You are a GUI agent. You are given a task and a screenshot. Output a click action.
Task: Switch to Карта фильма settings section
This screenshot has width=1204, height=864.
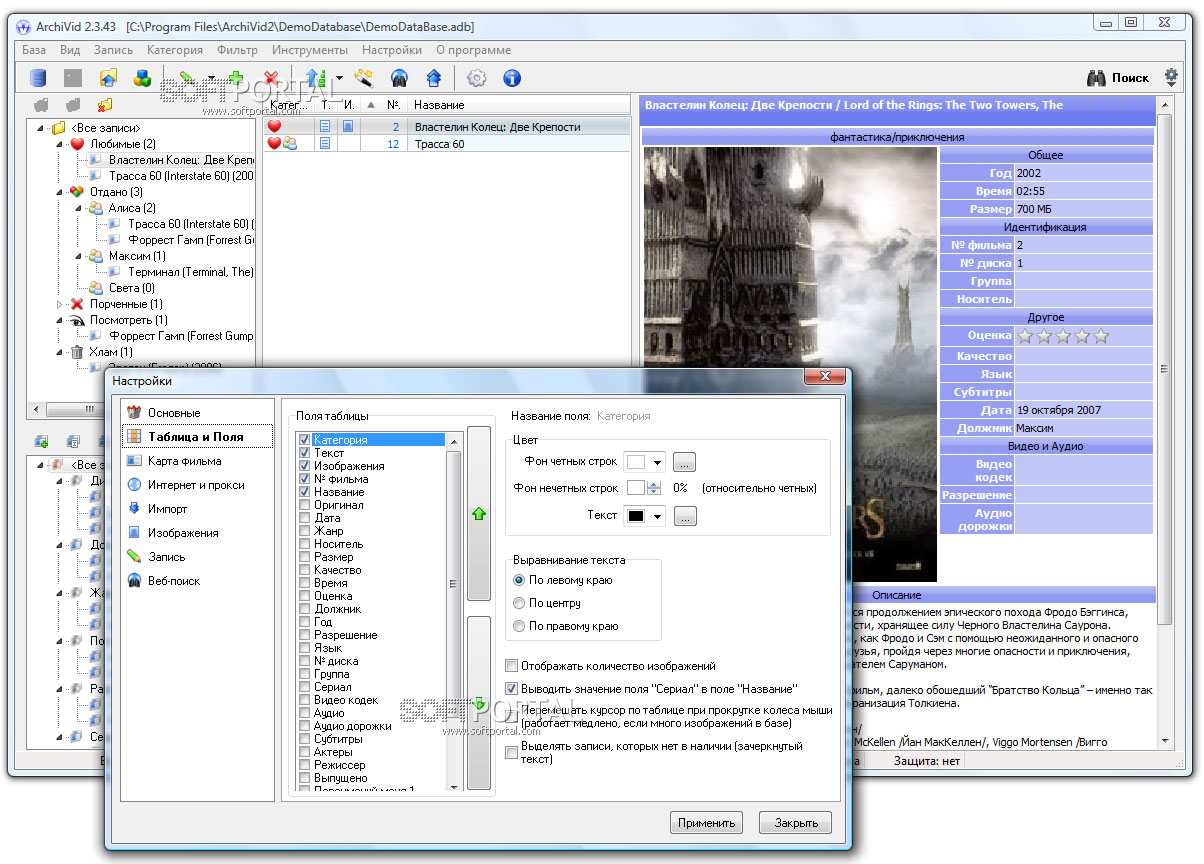(x=184, y=461)
